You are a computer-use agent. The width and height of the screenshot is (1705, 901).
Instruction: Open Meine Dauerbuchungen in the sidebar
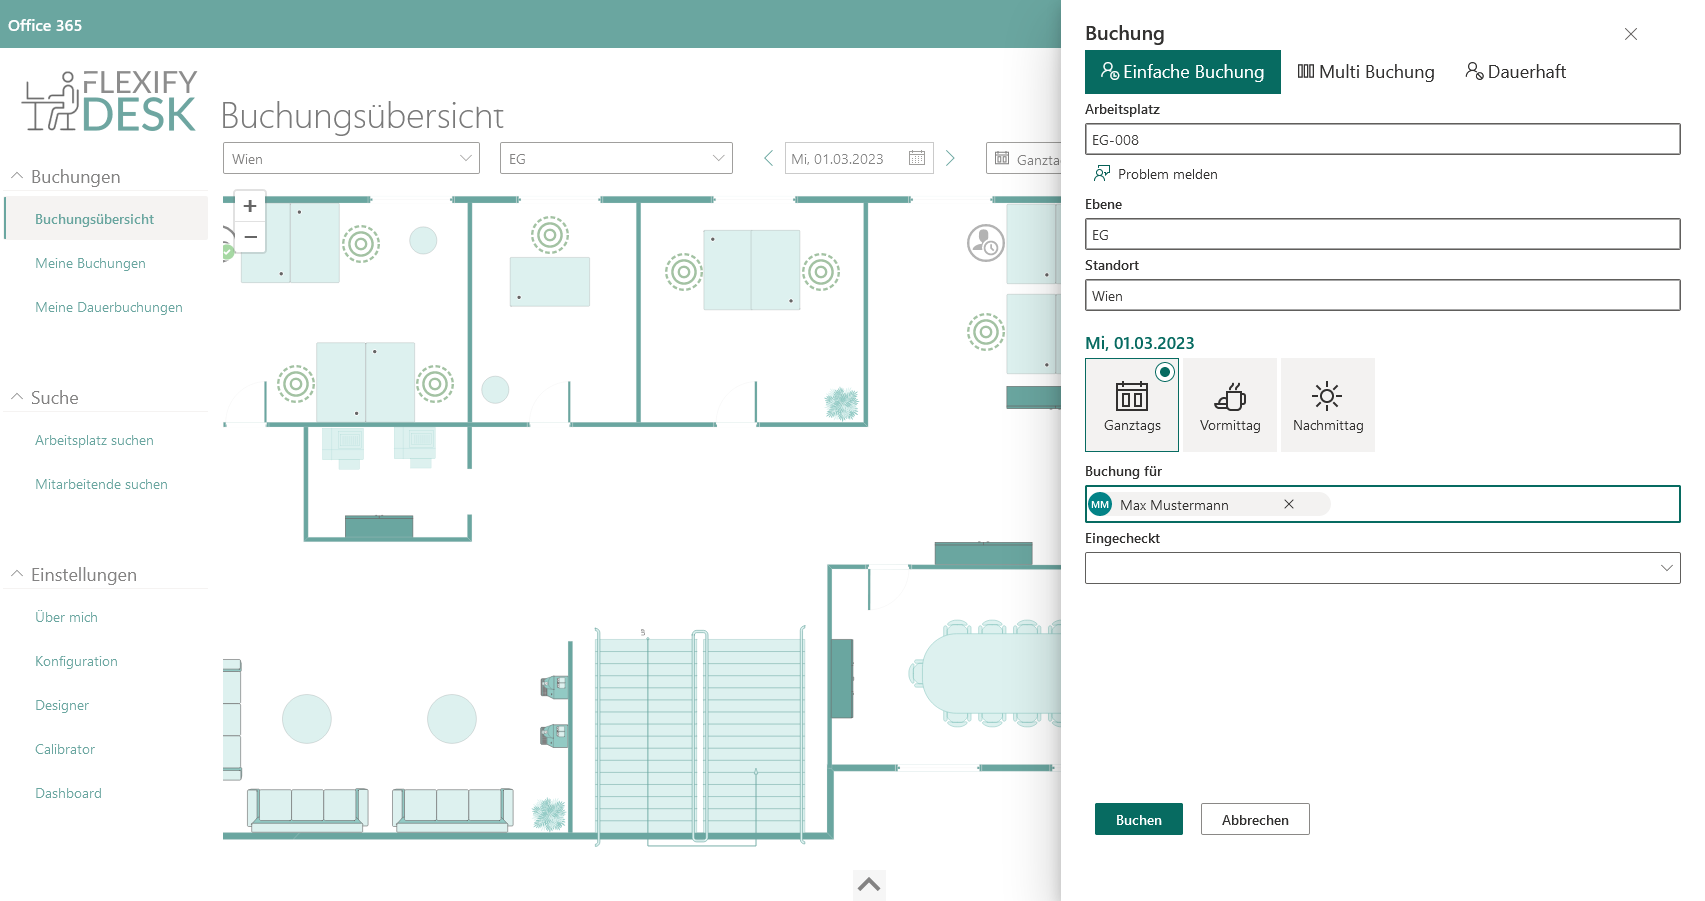coord(109,307)
